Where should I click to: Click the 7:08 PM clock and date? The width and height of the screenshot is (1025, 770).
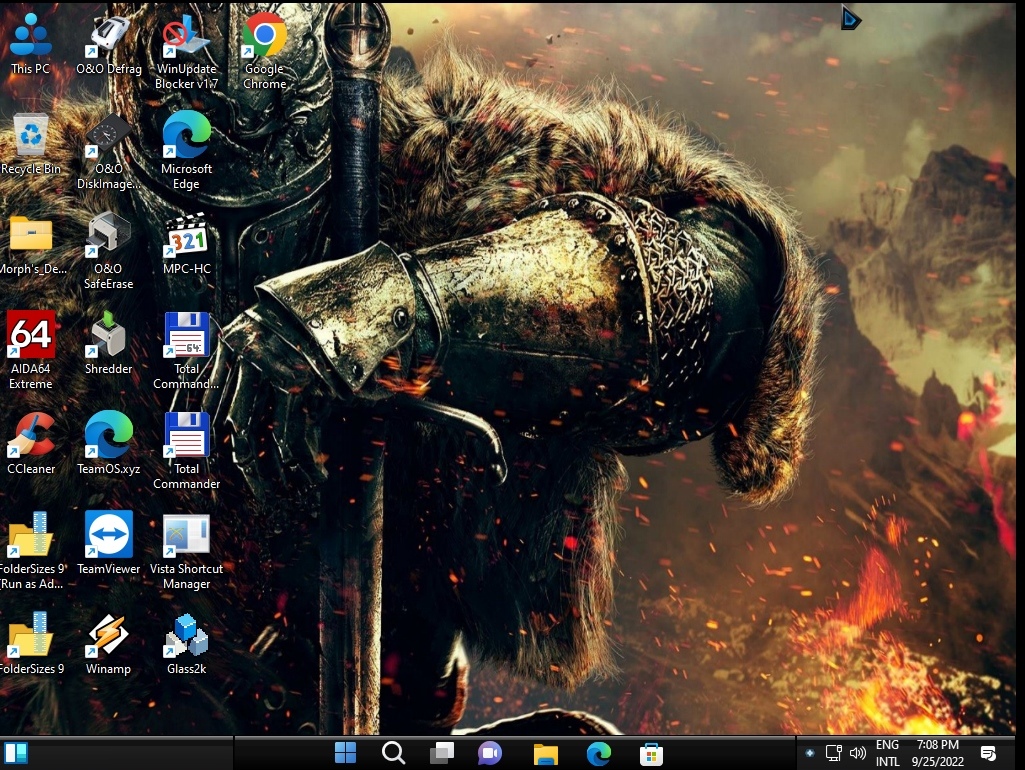tap(937, 753)
